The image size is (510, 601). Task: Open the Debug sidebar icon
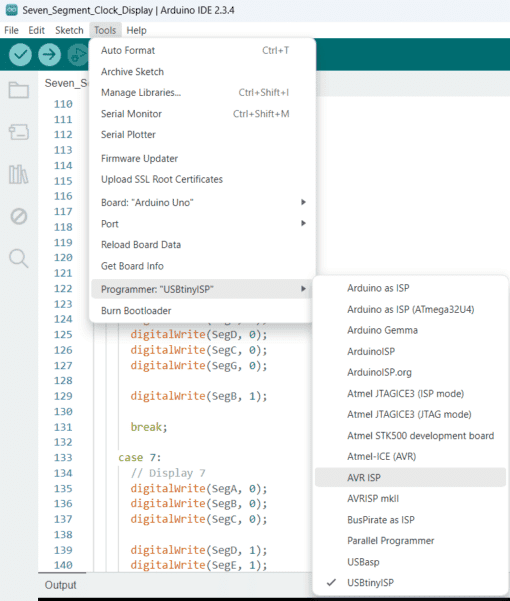coord(19,217)
